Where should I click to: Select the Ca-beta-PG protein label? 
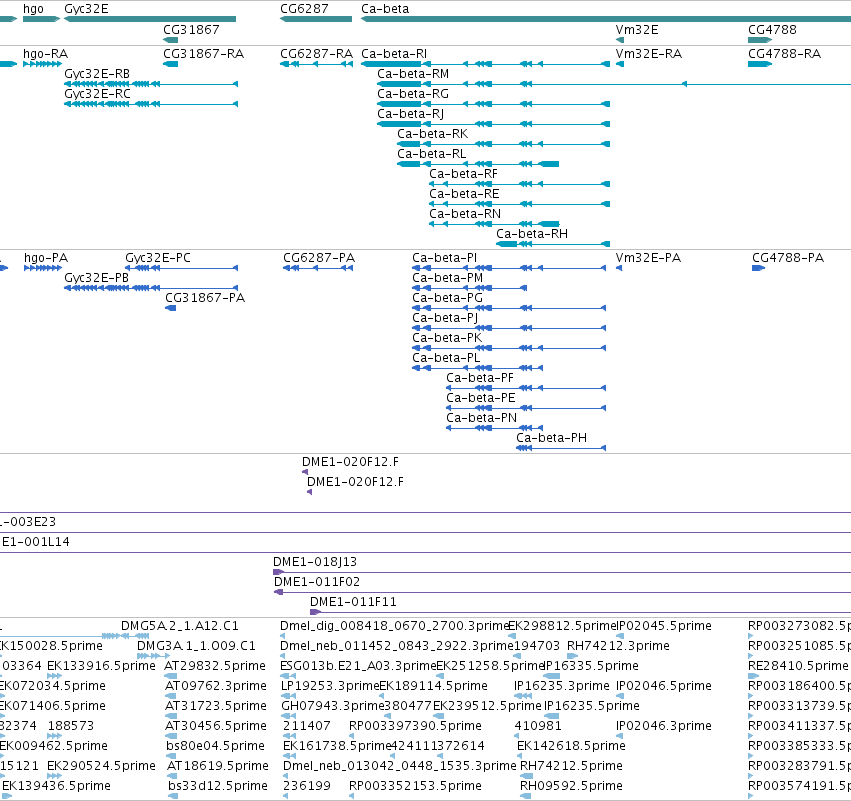[x=447, y=298]
